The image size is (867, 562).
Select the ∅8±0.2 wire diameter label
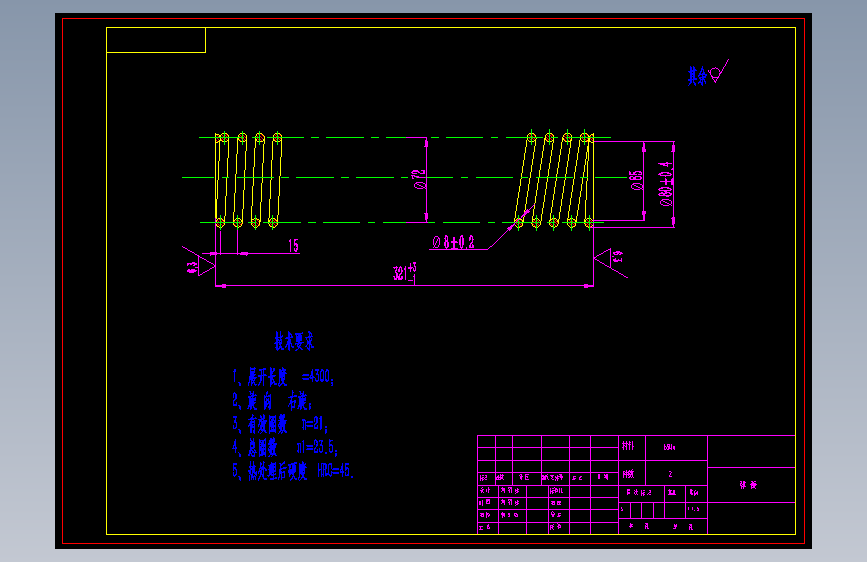click(x=453, y=242)
